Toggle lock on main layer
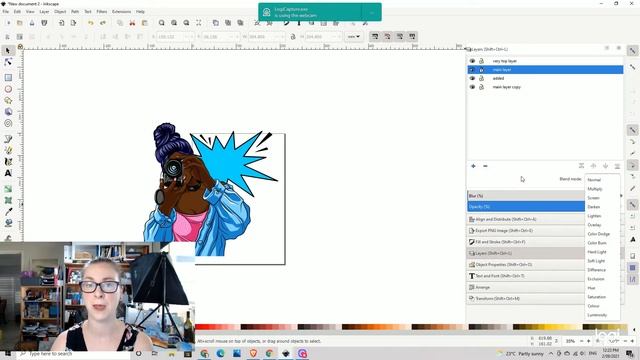Screen dimensions: 640x360 click(x=482, y=70)
